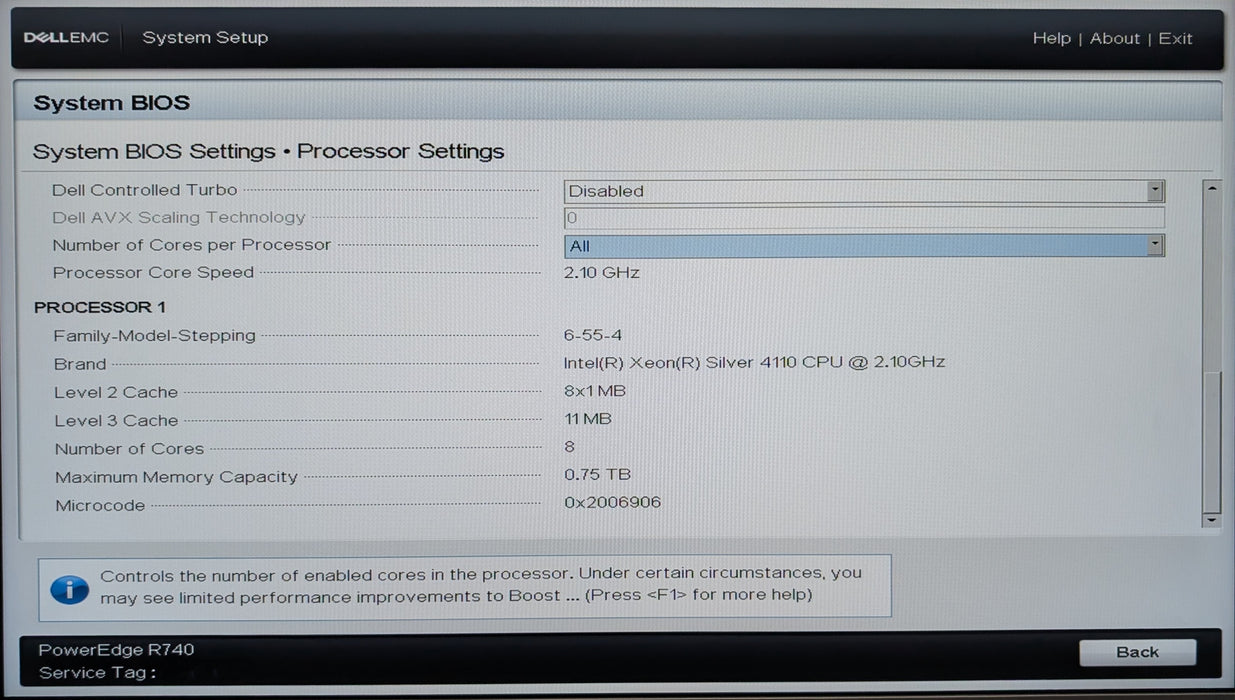Click the System Setup title
This screenshot has width=1235, height=700.
205,38
